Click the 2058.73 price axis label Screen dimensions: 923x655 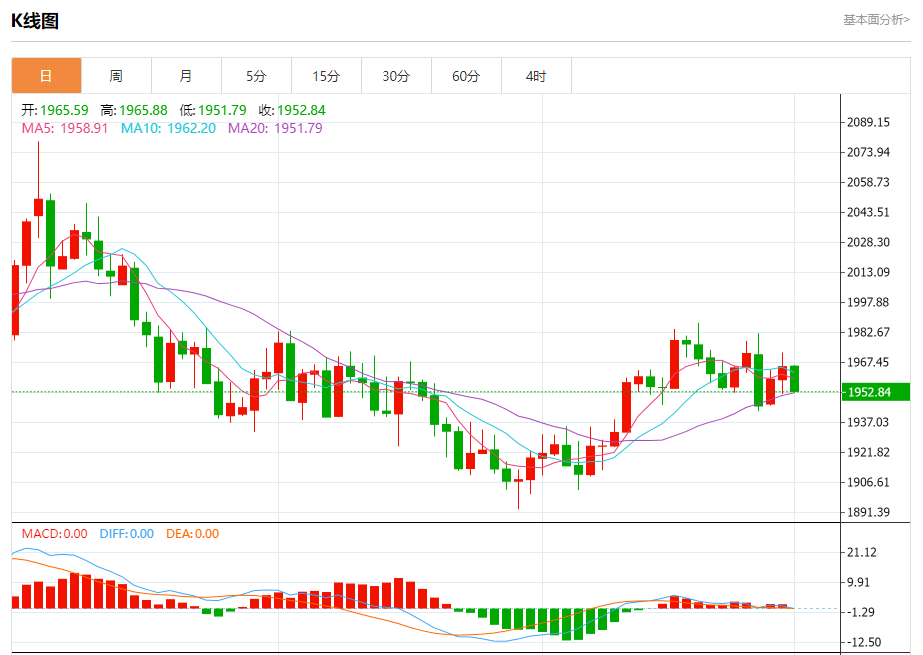coord(868,182)
